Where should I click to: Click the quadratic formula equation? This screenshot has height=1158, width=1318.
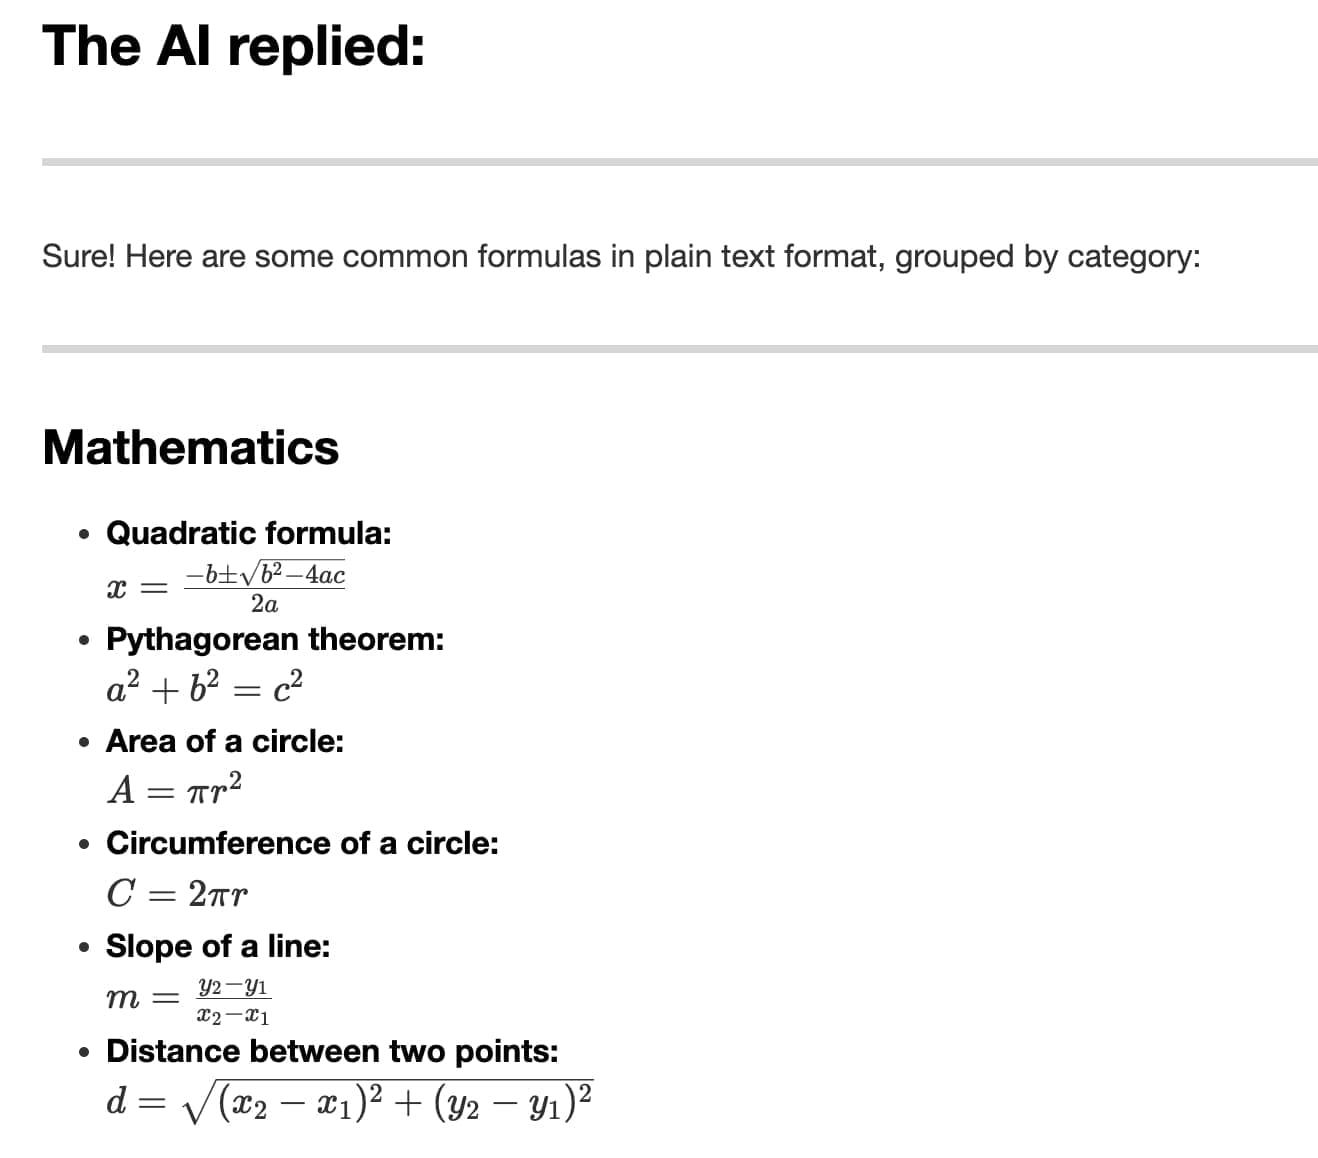click(226, 588)
